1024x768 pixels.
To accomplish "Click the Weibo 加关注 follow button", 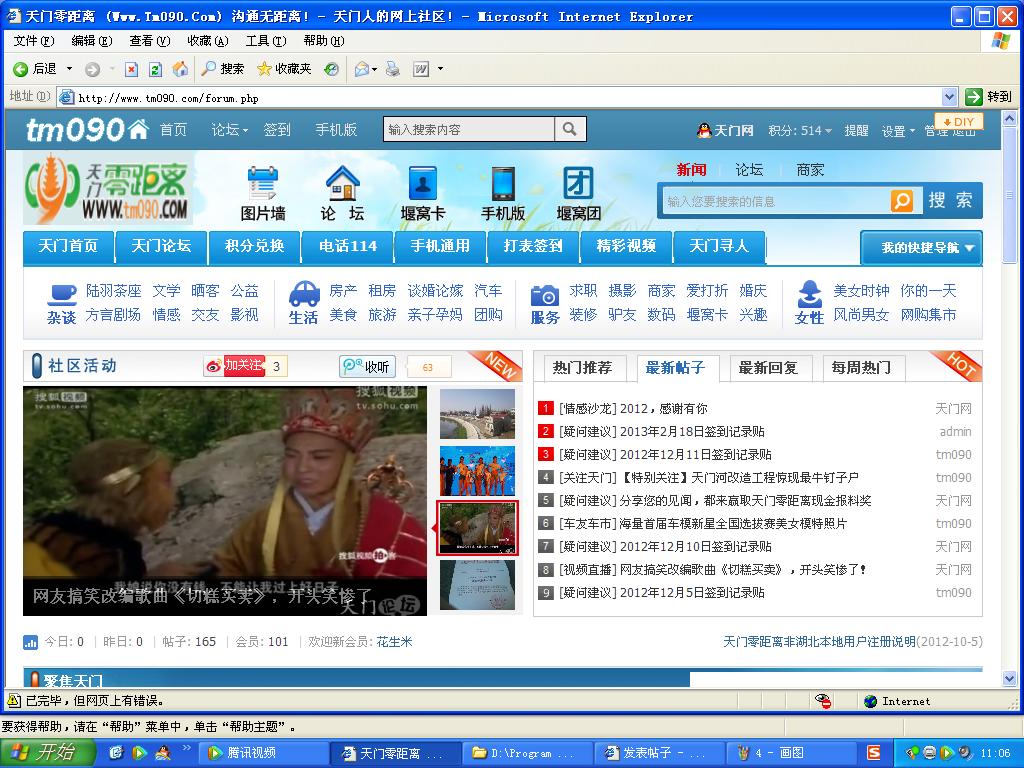I will 234,366.
